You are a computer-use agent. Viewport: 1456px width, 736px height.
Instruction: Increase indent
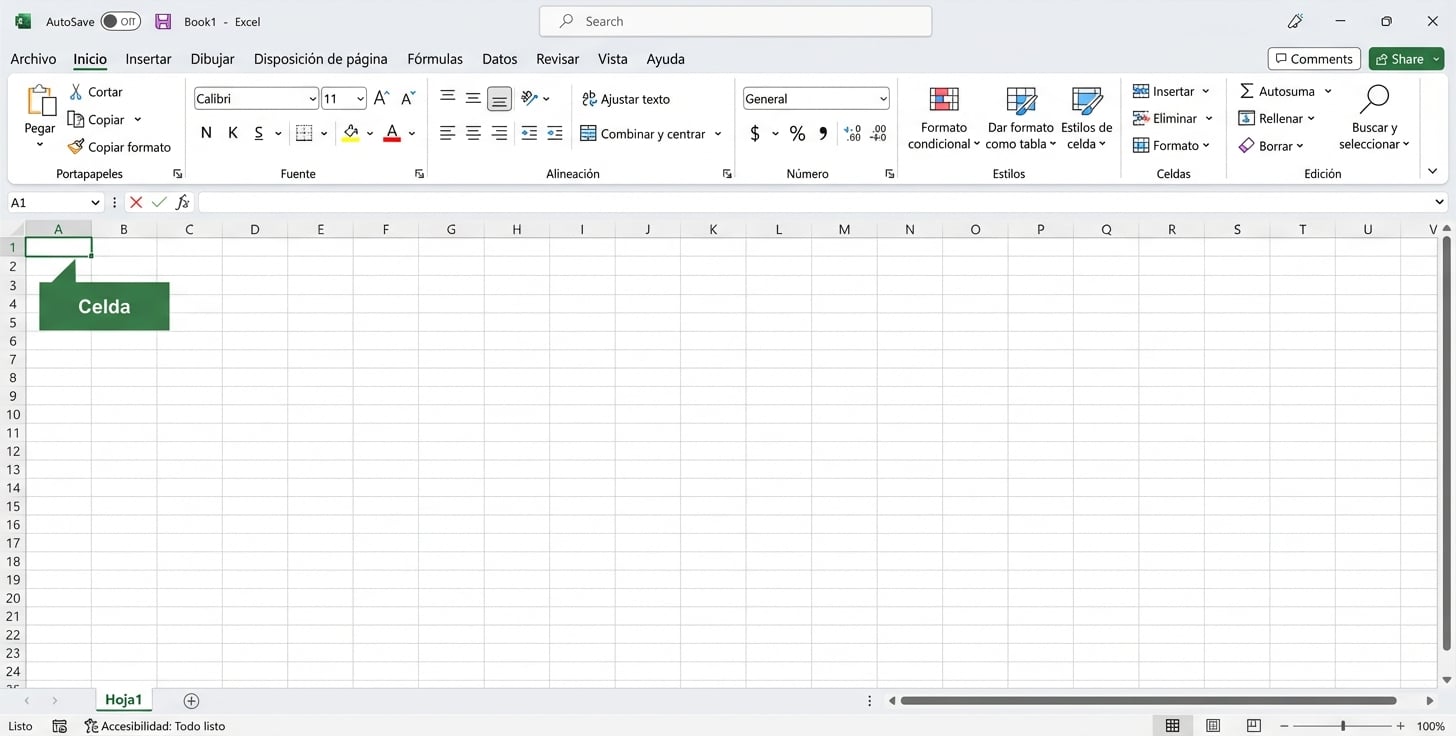tap(555, 133)
